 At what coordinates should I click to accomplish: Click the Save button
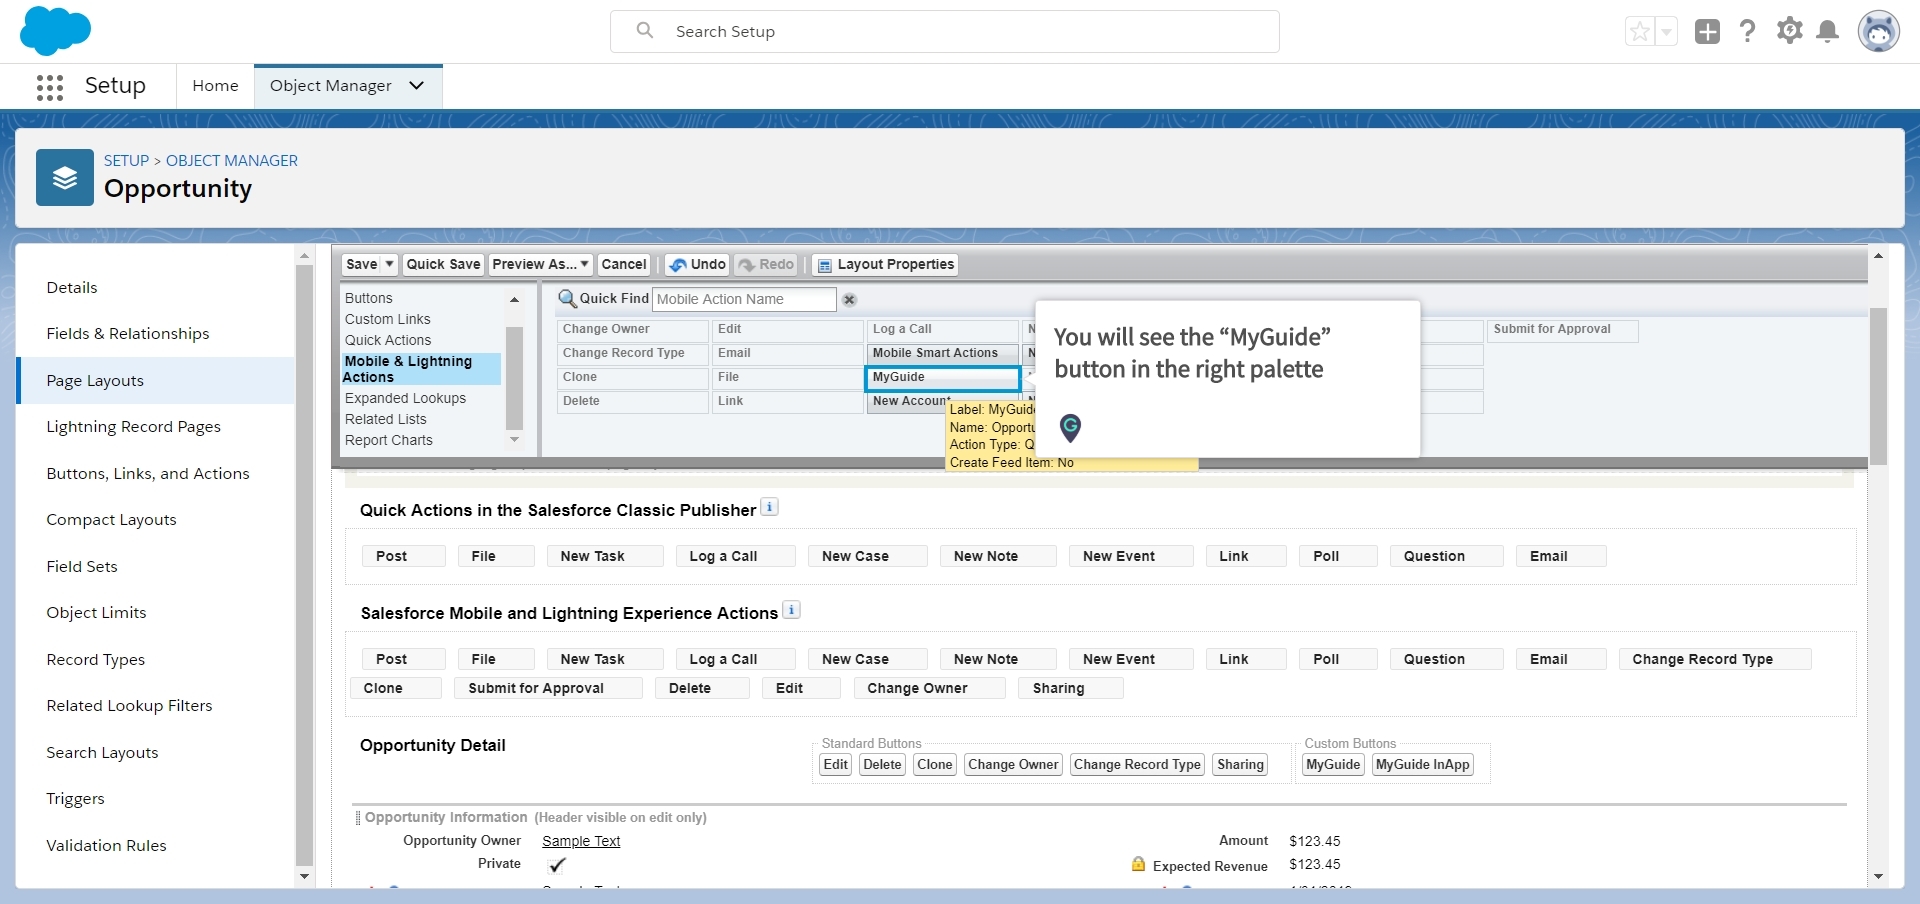(362, 264)
